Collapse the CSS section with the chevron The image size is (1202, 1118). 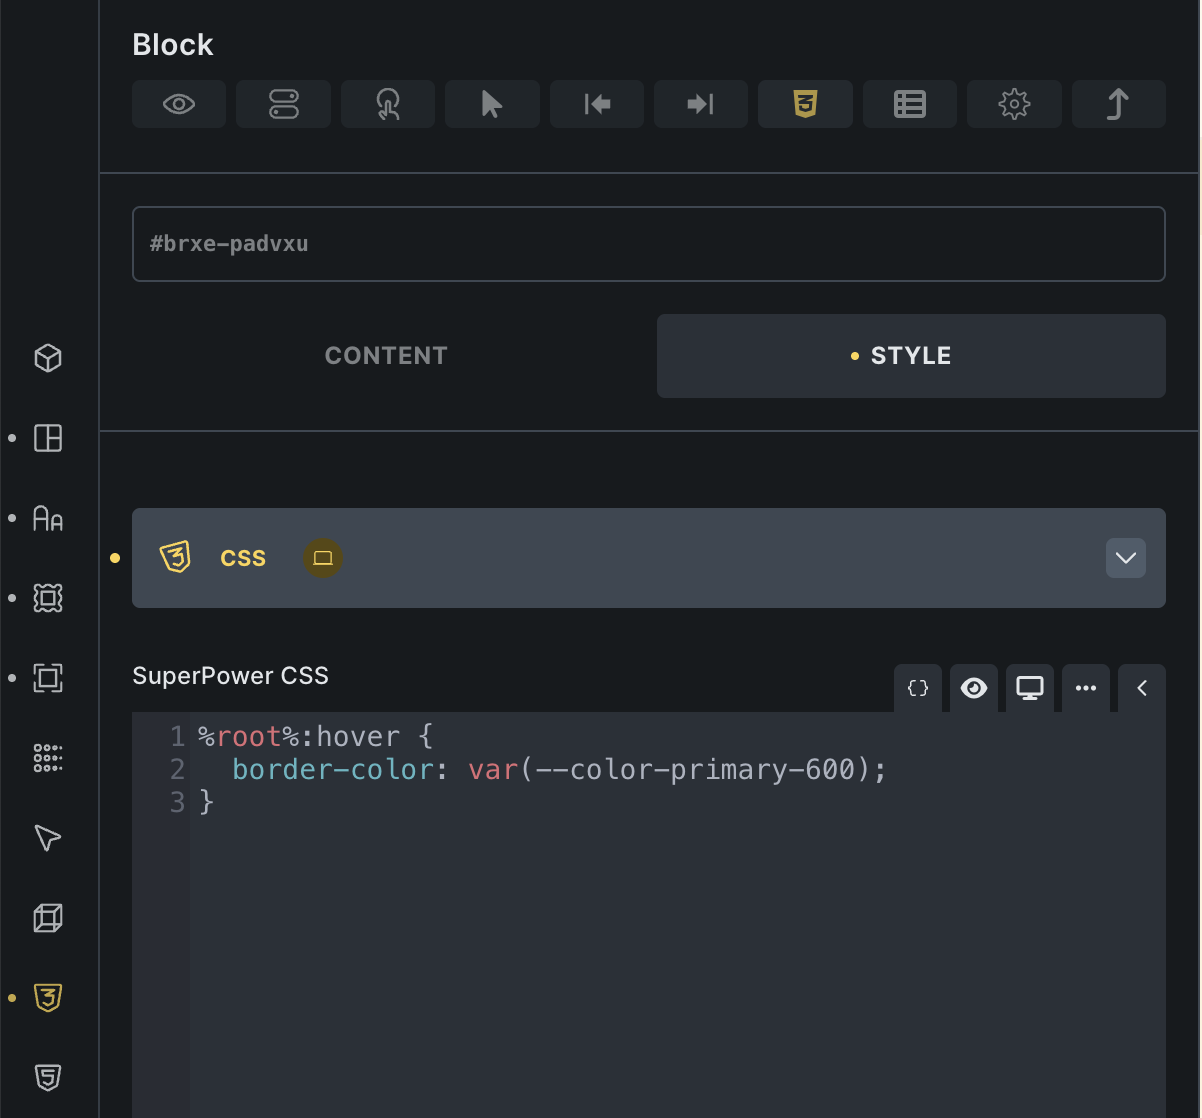tap(1126, 558)
